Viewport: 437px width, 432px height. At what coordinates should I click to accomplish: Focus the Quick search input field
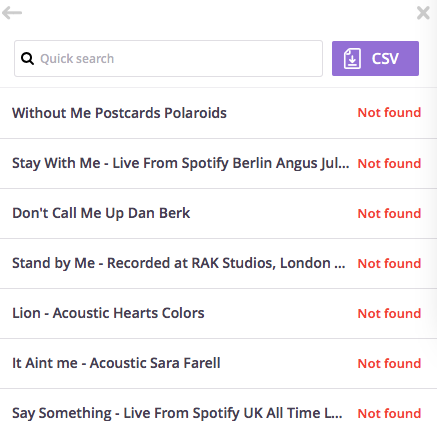(168, 59)
